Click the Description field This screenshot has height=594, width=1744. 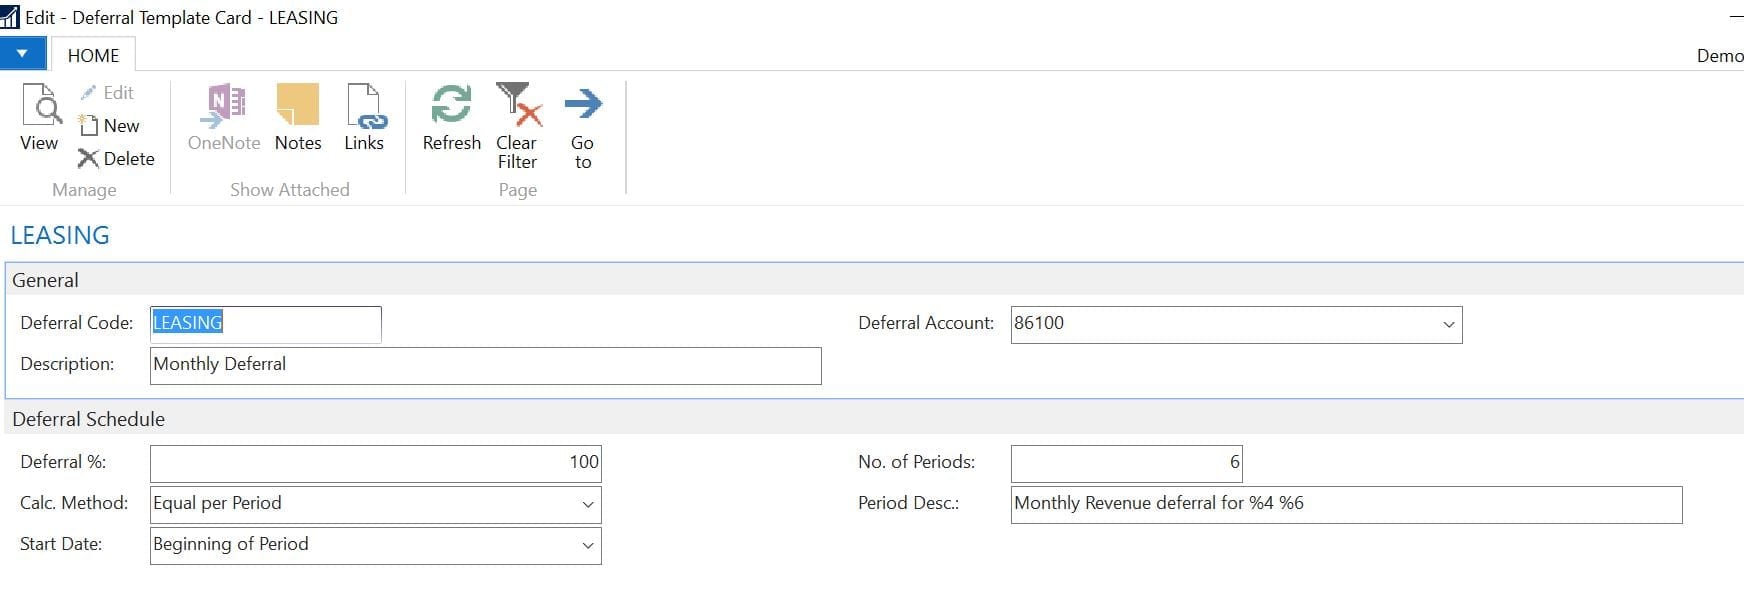coord(486,365)
